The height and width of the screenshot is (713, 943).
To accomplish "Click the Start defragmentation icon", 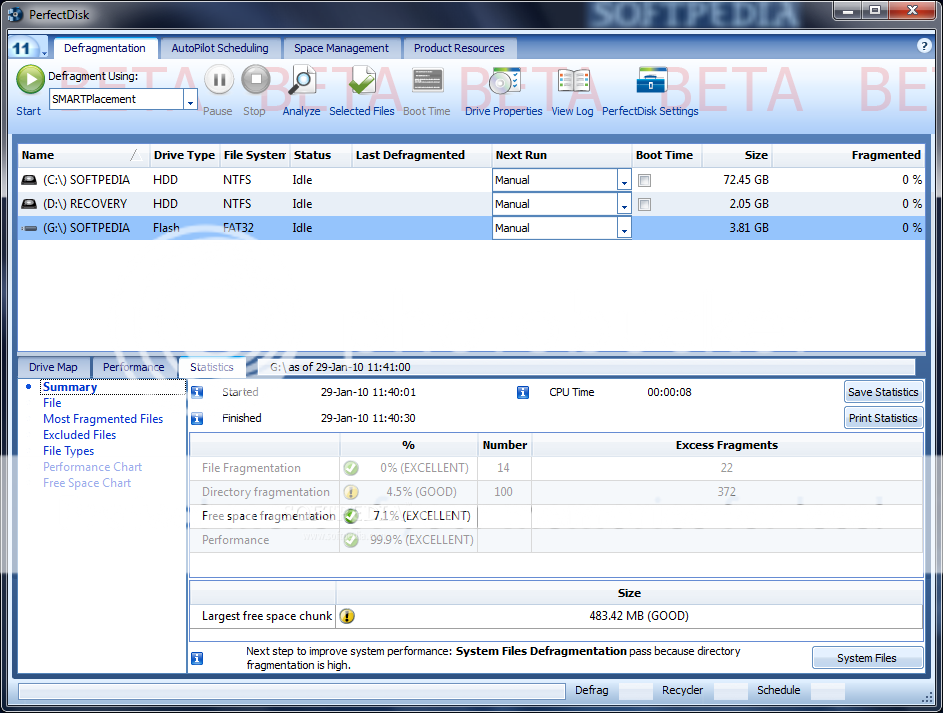I will [28, 81].
